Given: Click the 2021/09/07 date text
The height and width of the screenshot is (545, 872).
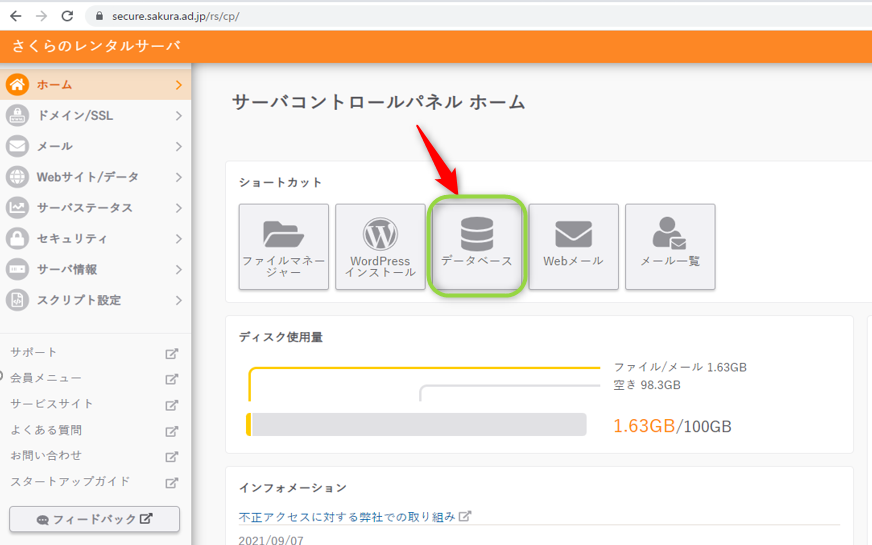Looking at the screenshot, I should (x=271, y=540).
